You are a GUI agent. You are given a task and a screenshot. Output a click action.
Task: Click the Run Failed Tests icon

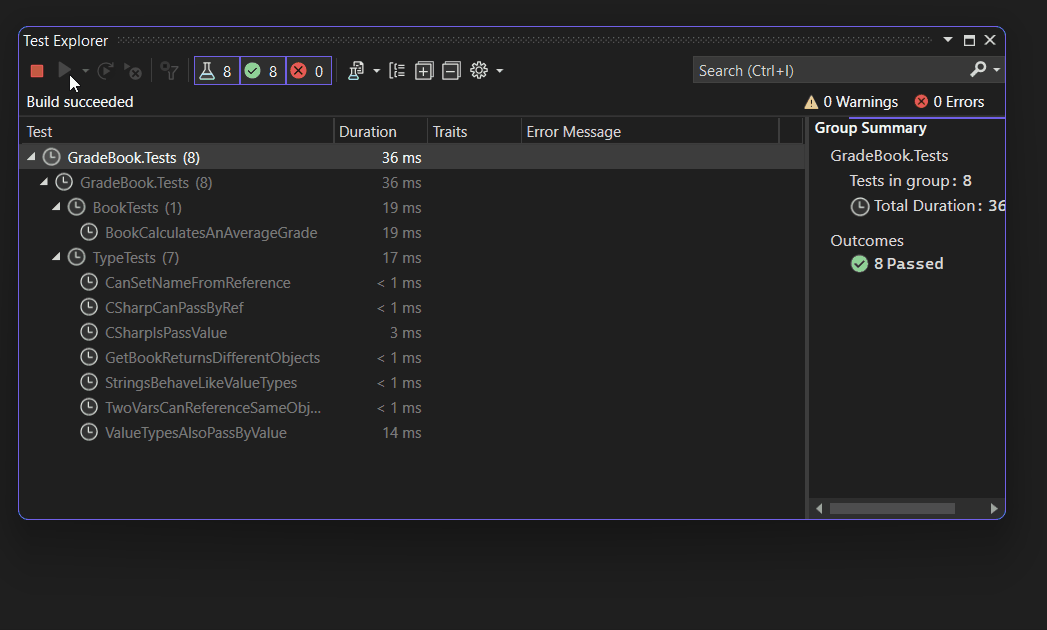point(134,71)
